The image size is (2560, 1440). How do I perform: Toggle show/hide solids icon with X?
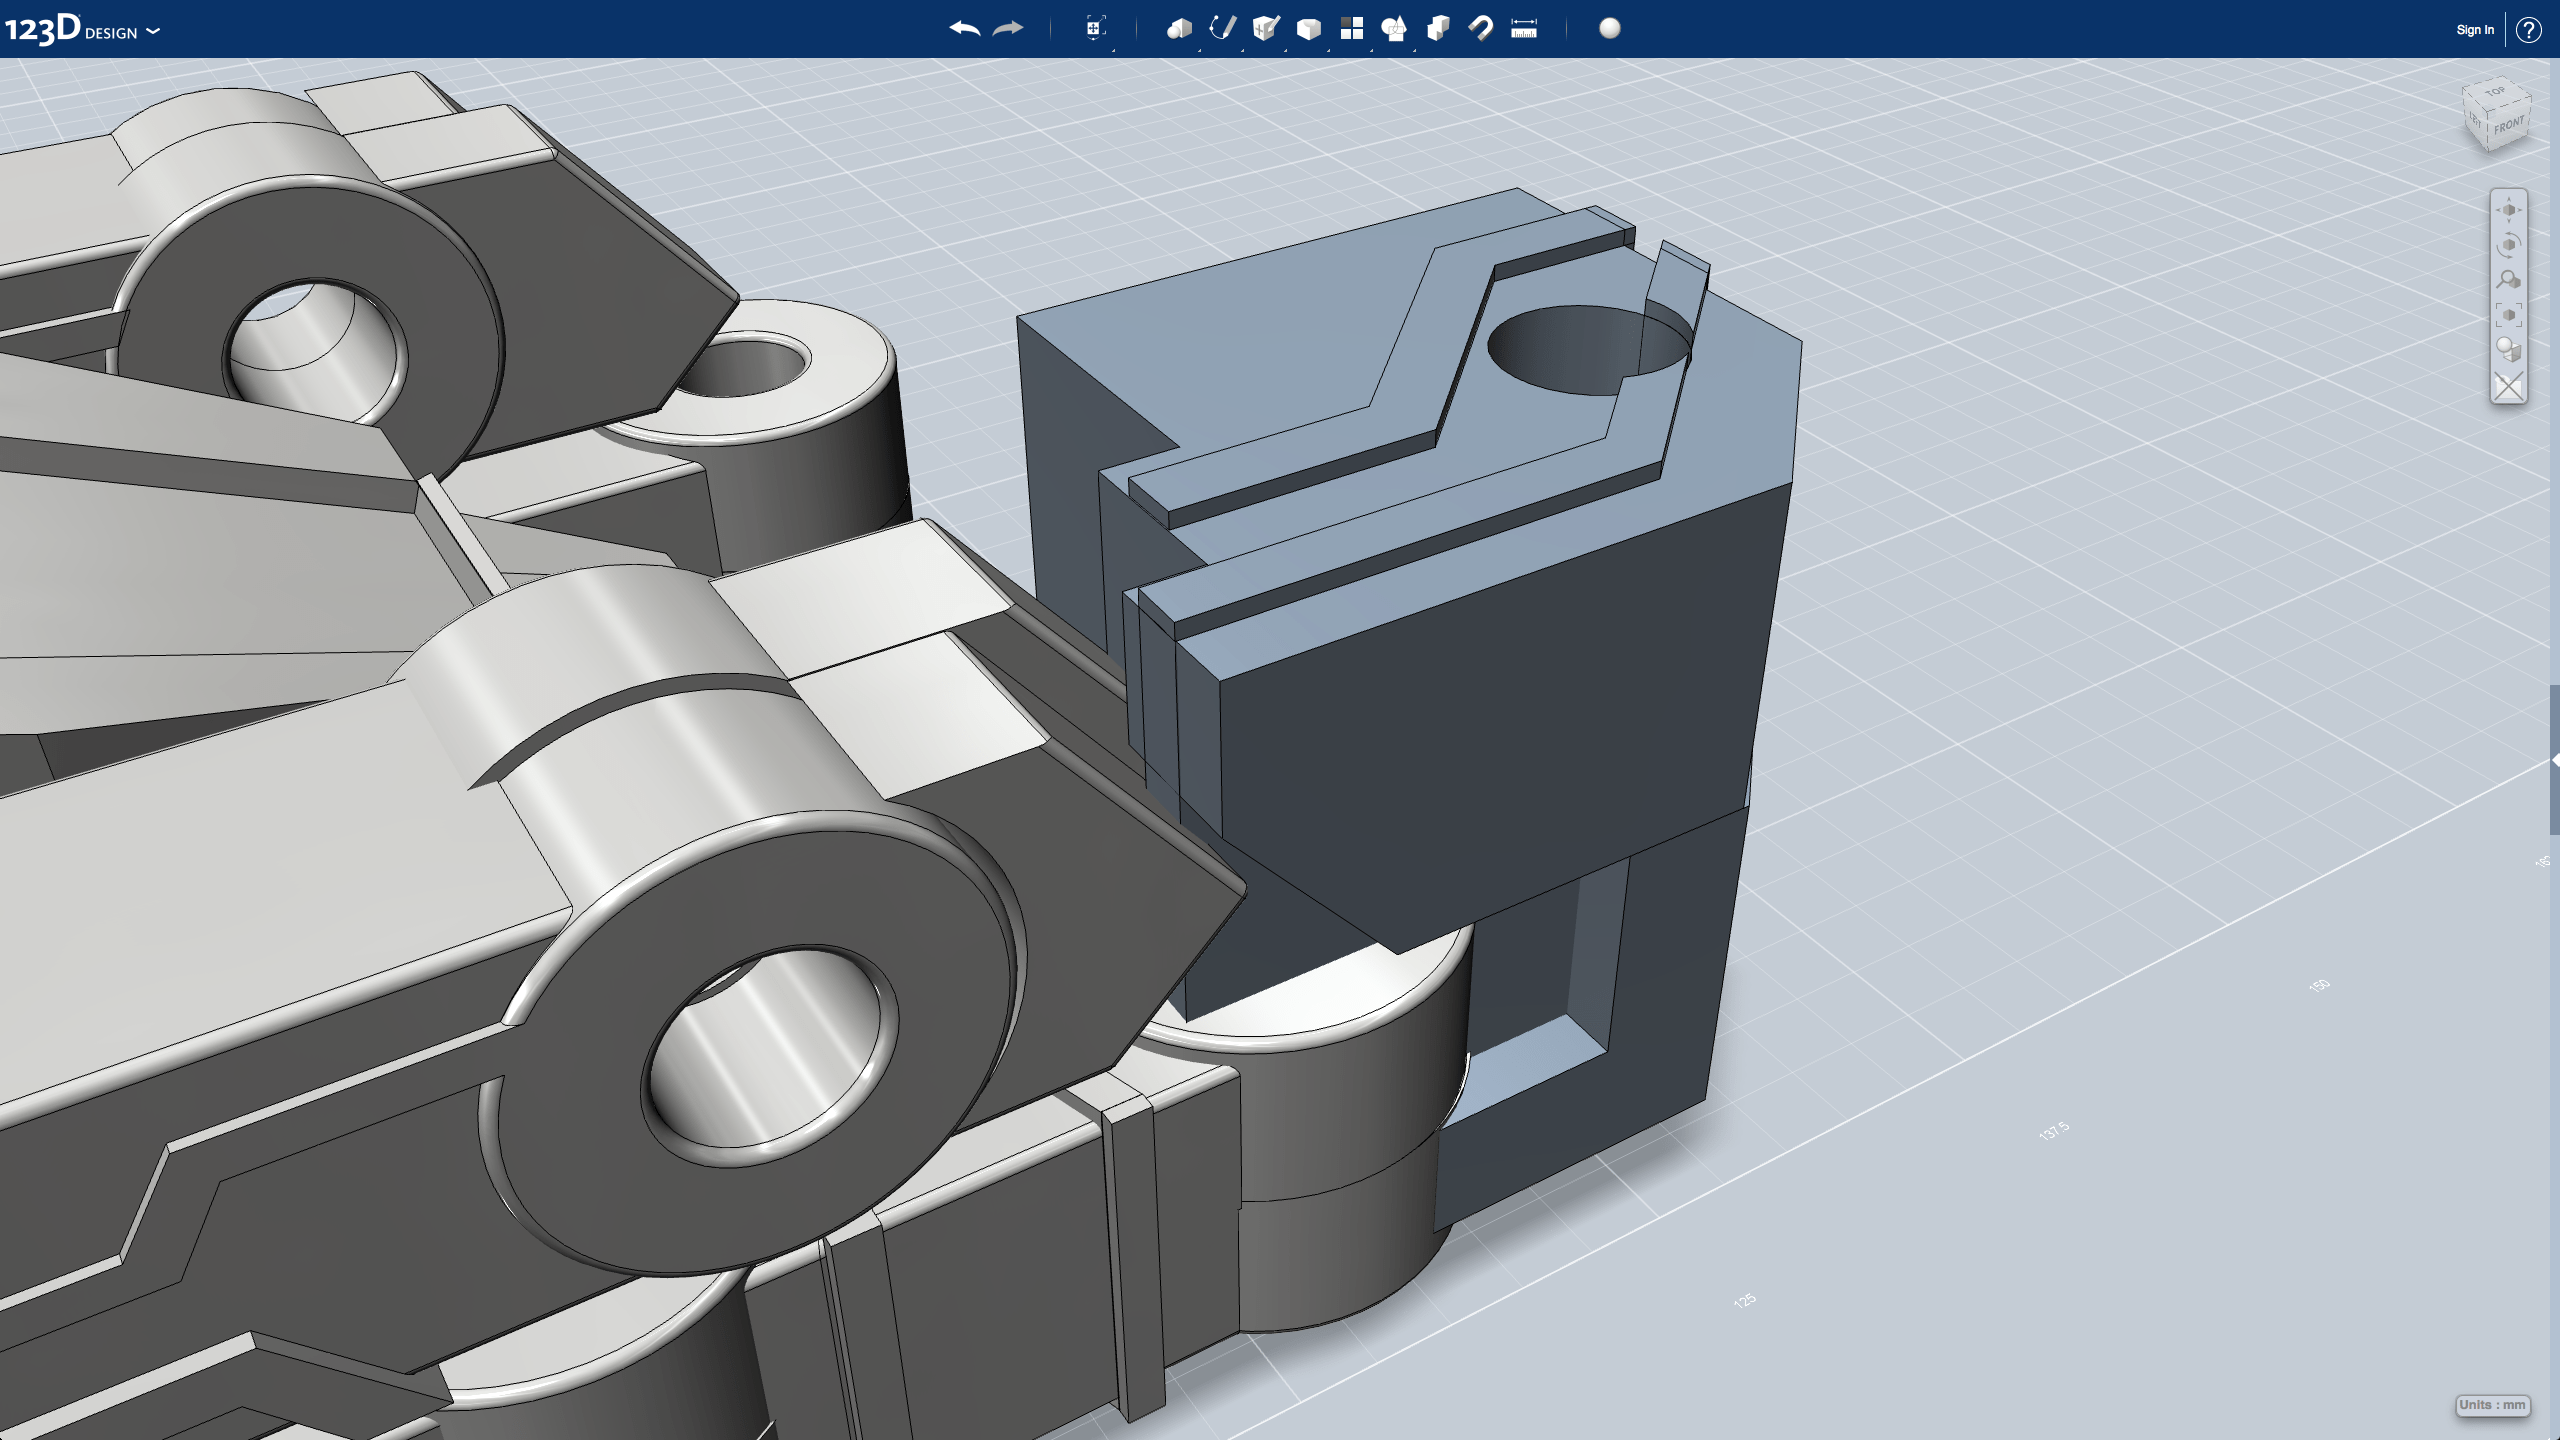(2508, 386)
